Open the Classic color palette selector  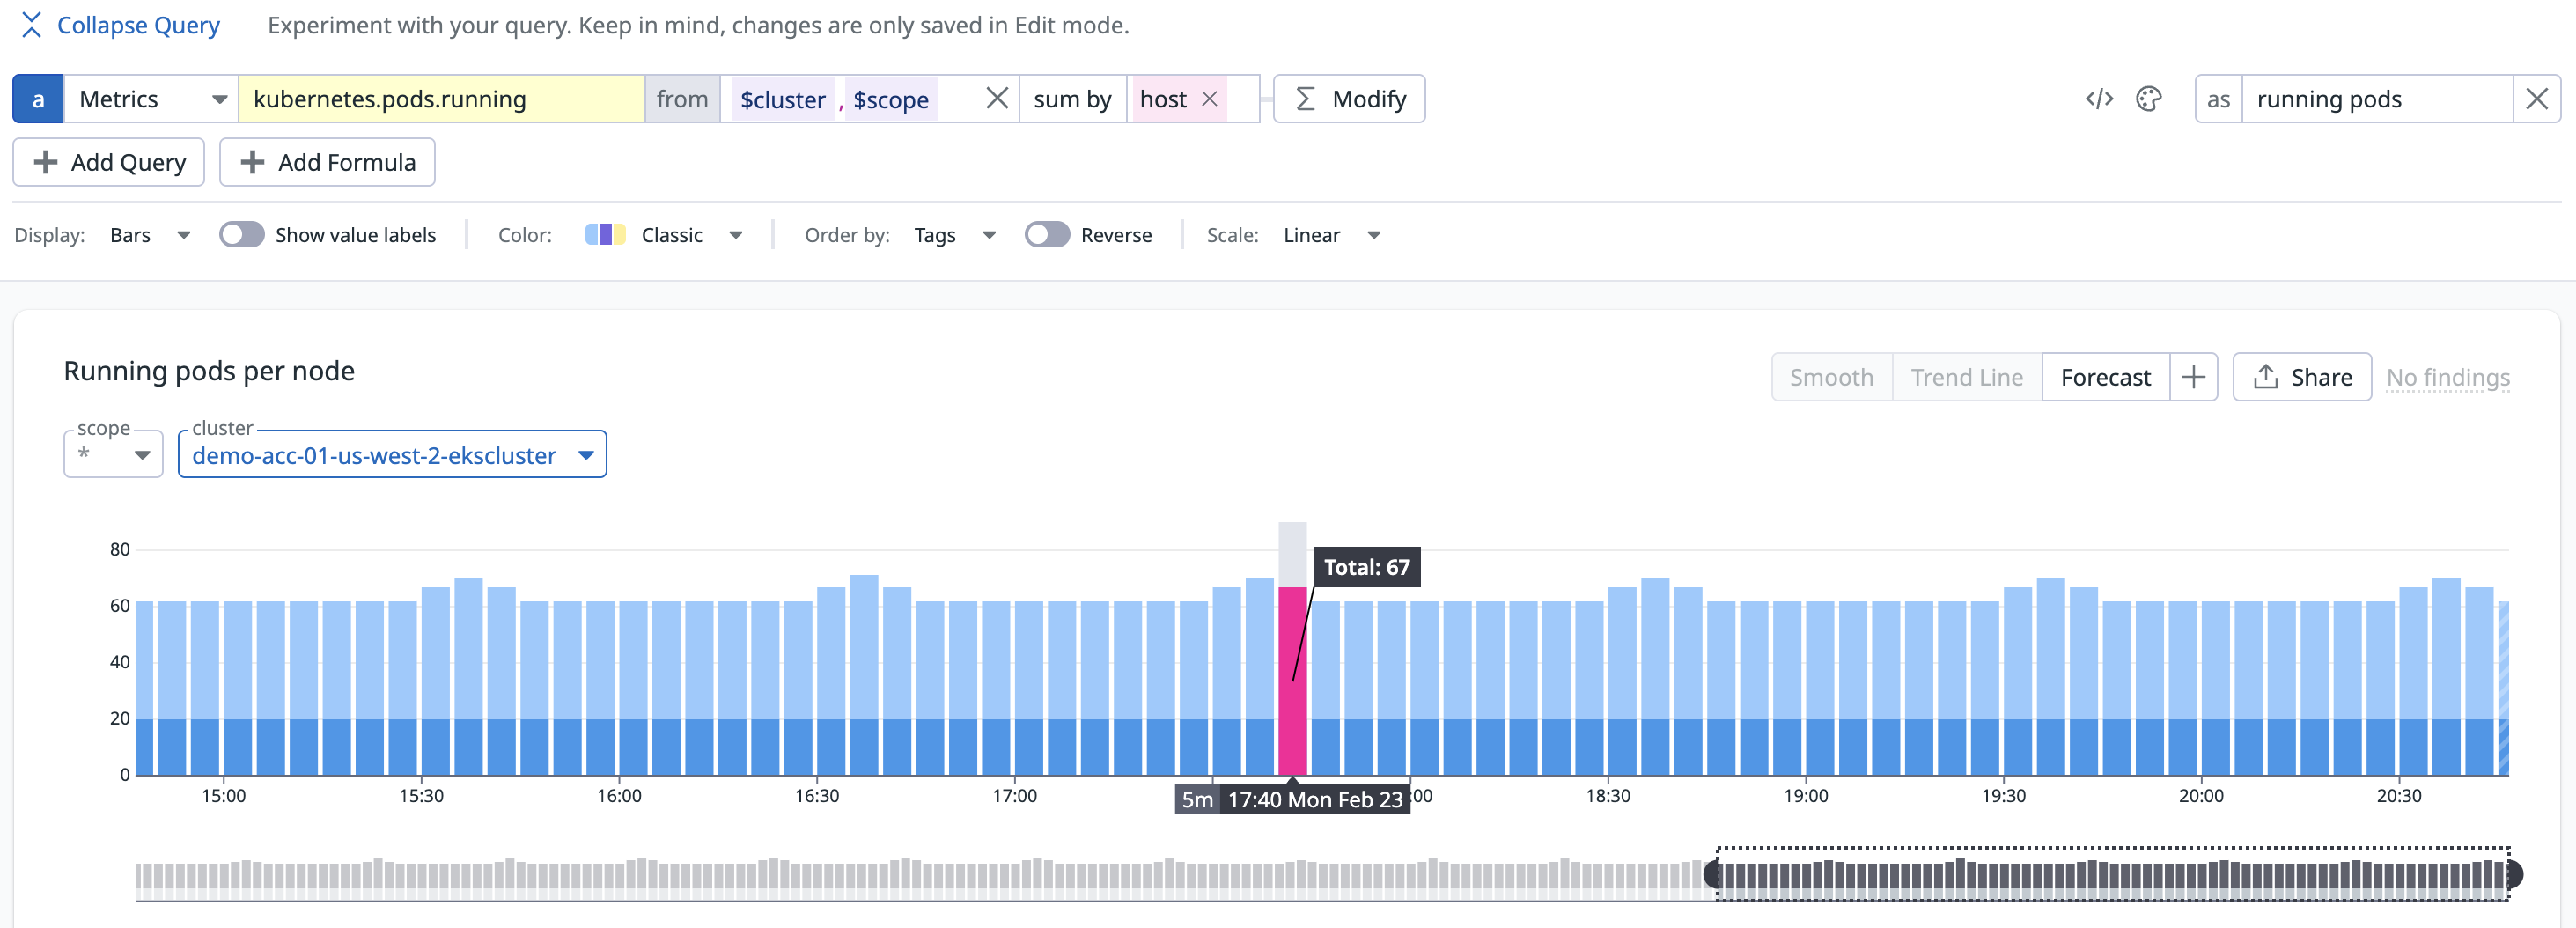click(664, 235)
